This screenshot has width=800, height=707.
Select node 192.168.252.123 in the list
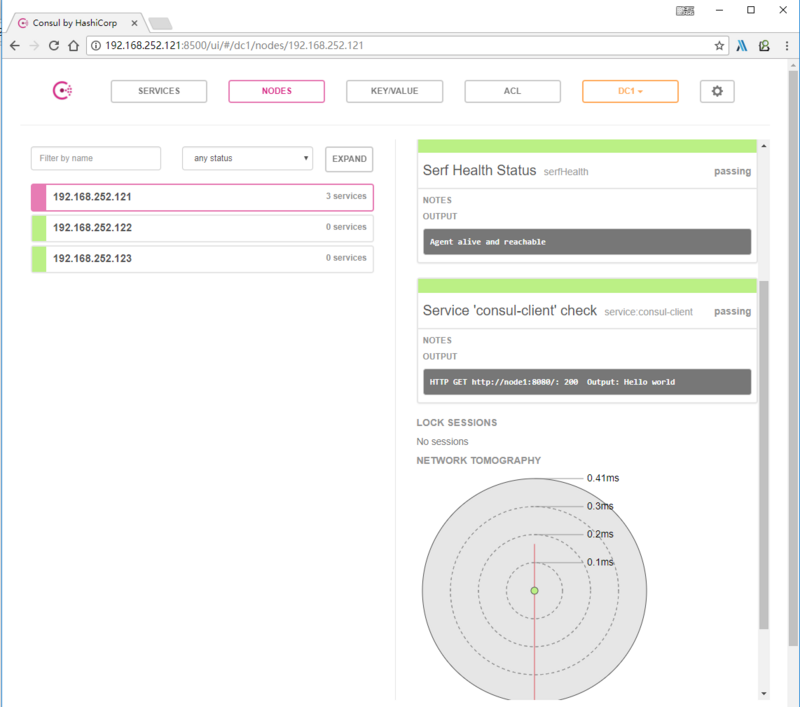pos(202,258)
